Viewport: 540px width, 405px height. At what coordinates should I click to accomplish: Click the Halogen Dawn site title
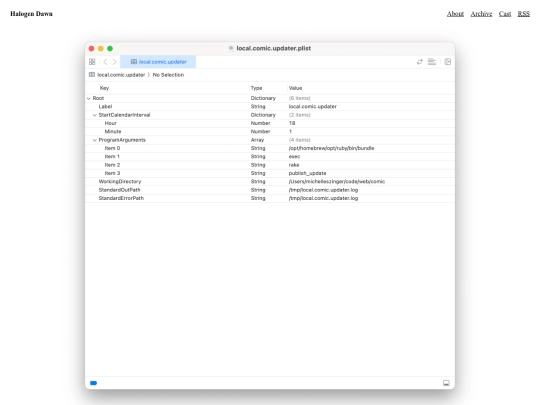[31, 14]
